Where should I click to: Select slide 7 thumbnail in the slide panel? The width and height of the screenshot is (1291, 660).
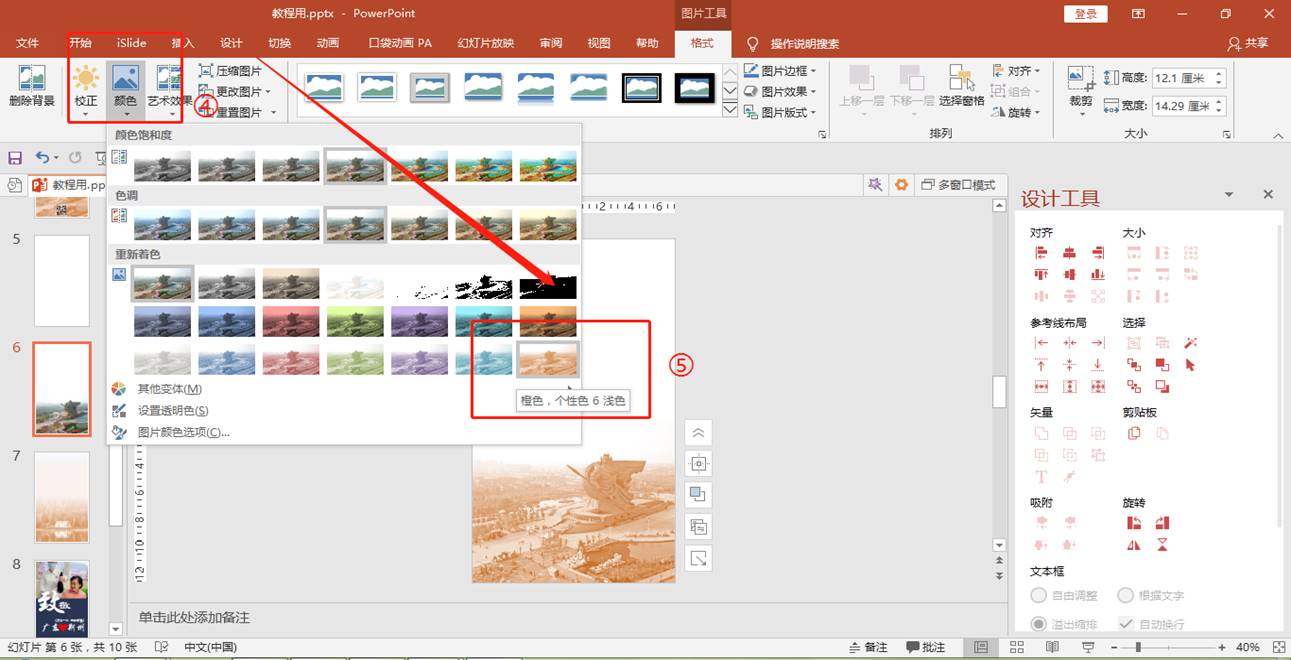click(62, 496)
